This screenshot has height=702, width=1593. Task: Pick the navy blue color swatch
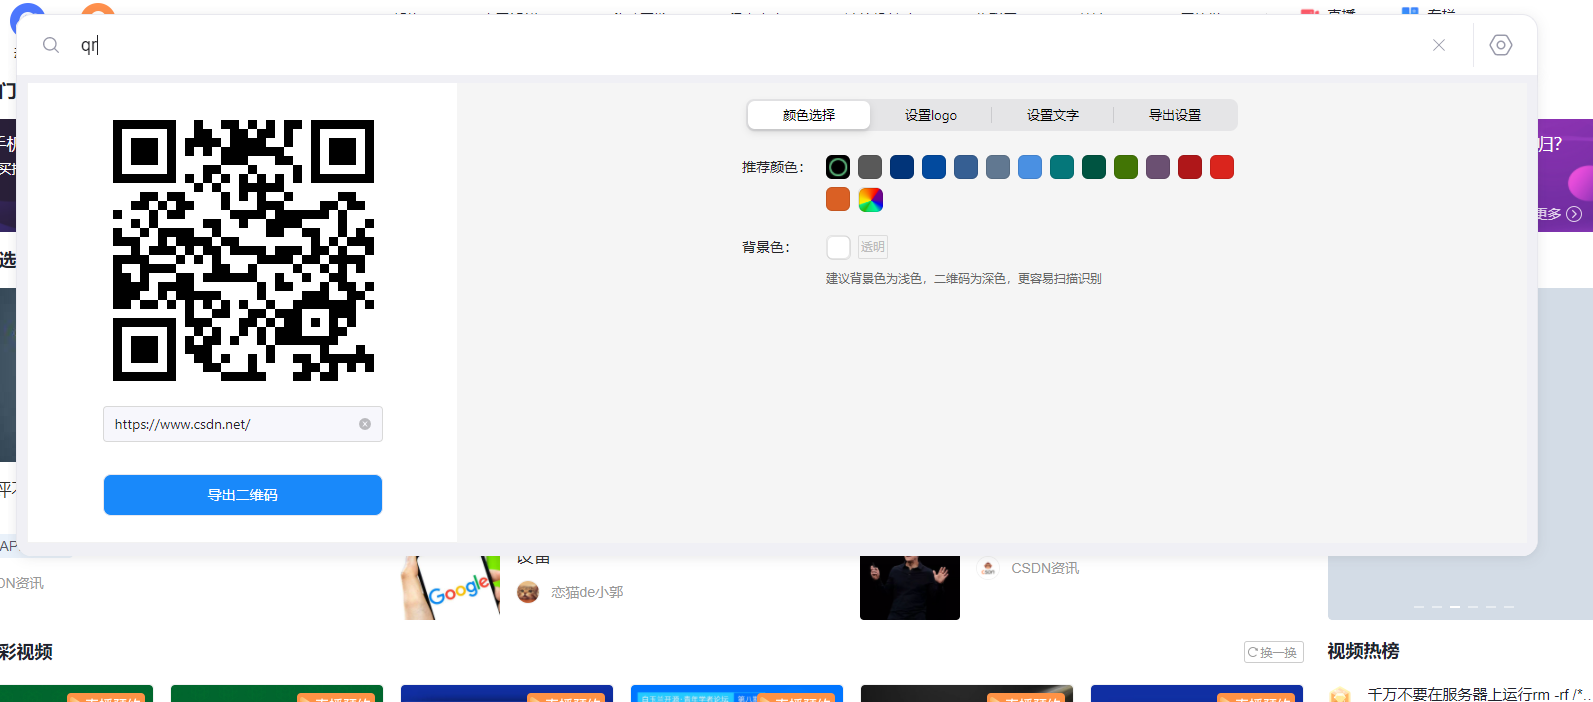click(902, 167)
